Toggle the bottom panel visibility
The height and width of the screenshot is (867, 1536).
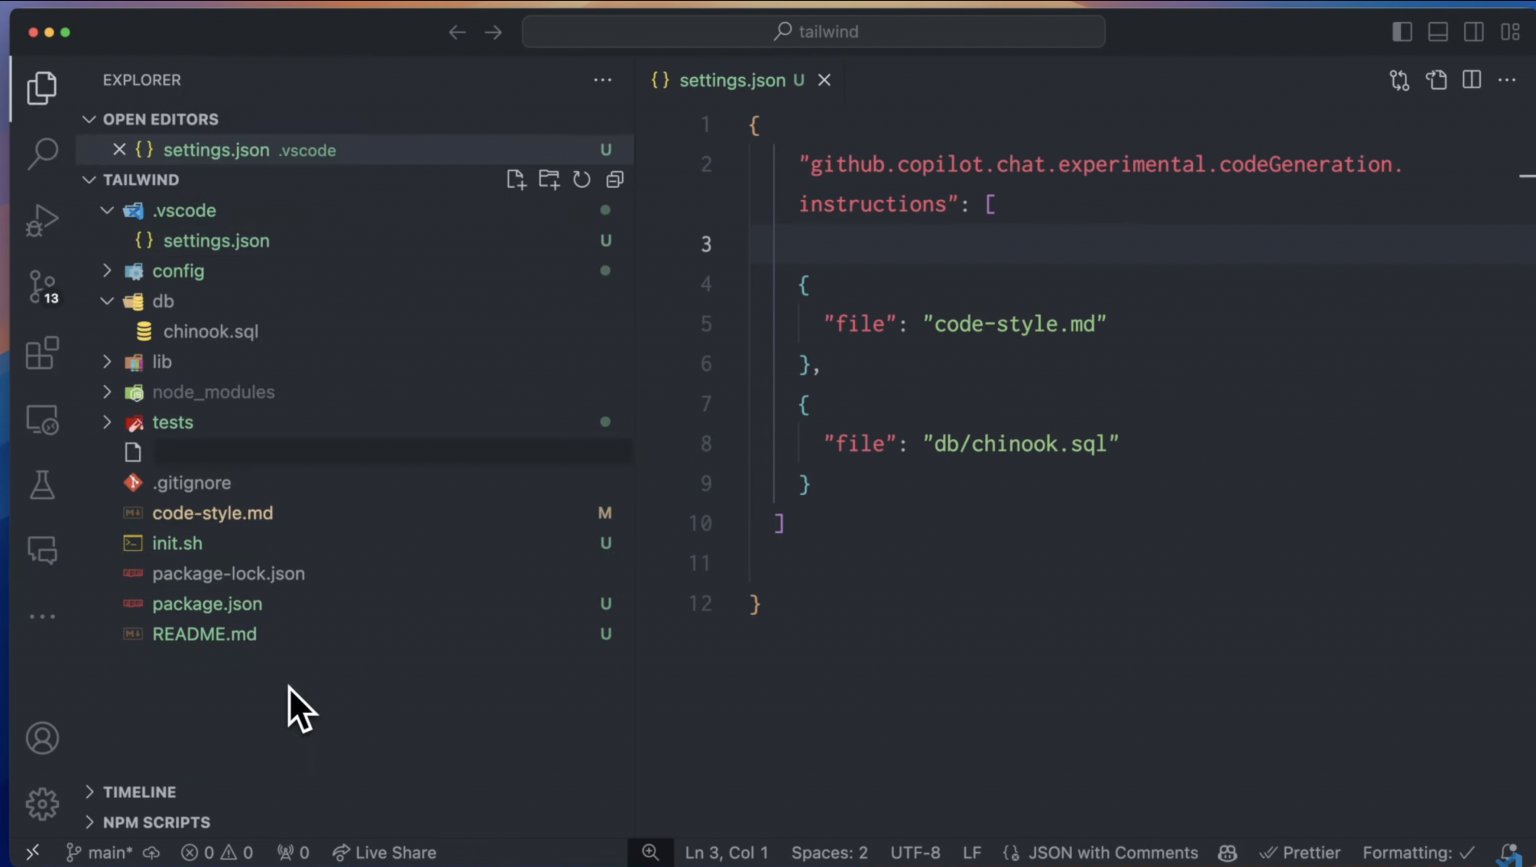click(1438, 32)
